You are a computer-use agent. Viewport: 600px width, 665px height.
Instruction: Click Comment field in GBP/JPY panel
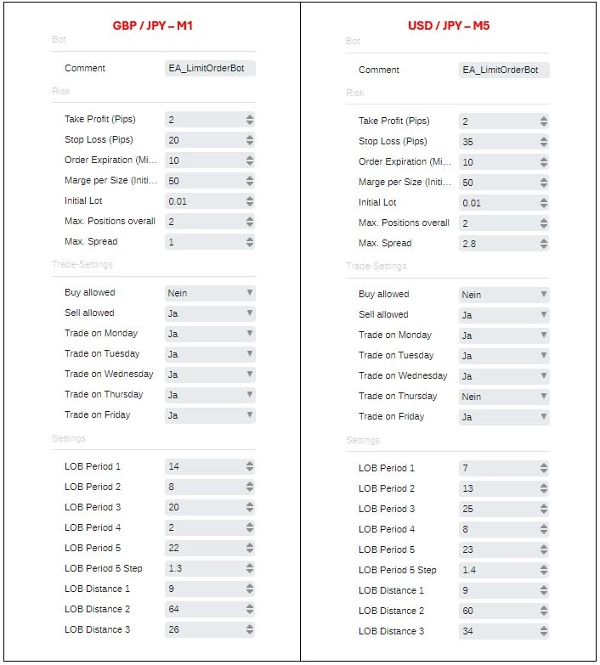[x=210, y=69]
